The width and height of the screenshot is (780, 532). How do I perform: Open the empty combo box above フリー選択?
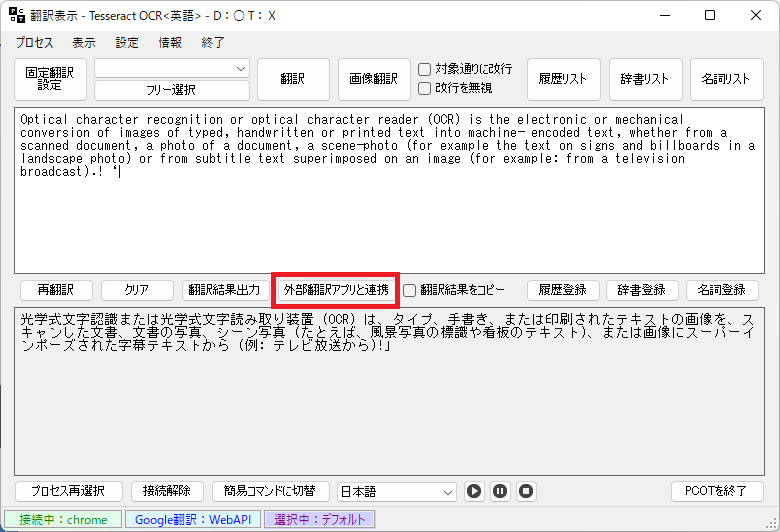pyautogui.click(x=172, y=69)
